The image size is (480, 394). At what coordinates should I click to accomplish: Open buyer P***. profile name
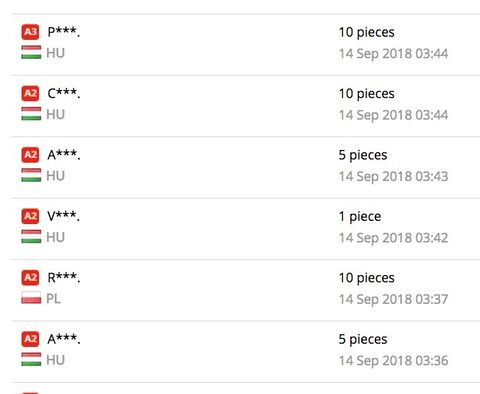pyautogui.click(x=64, y=32)
